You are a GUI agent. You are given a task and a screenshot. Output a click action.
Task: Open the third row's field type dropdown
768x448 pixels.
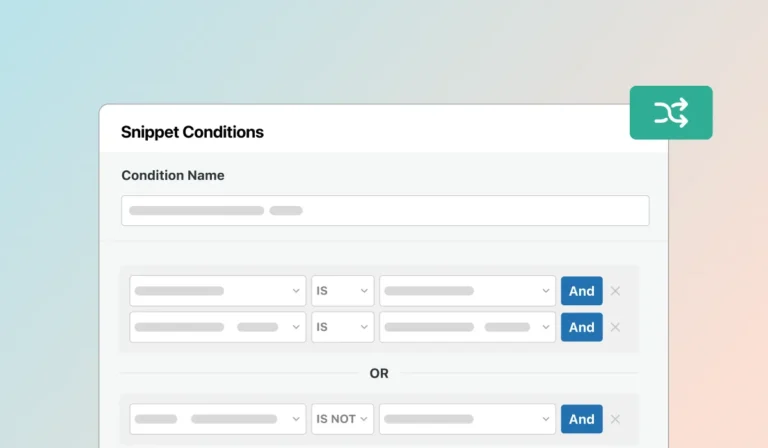218,419
